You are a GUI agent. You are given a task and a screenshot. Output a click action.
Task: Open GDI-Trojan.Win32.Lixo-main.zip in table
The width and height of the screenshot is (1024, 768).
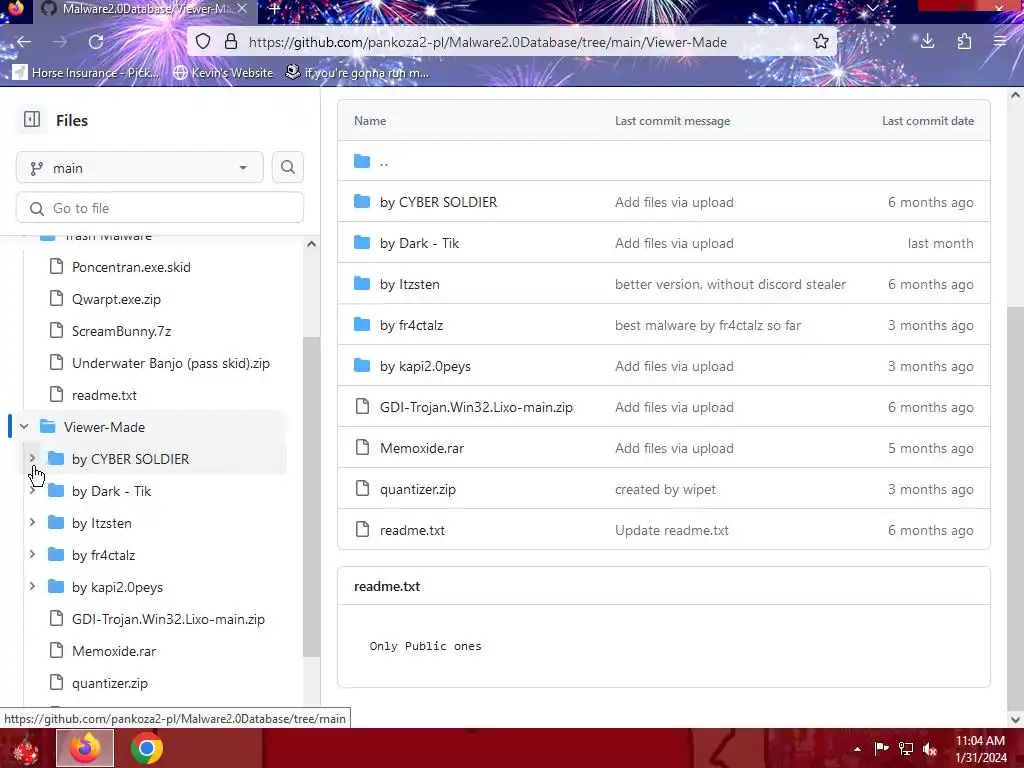pyautogui.click(x=476, y=407)
